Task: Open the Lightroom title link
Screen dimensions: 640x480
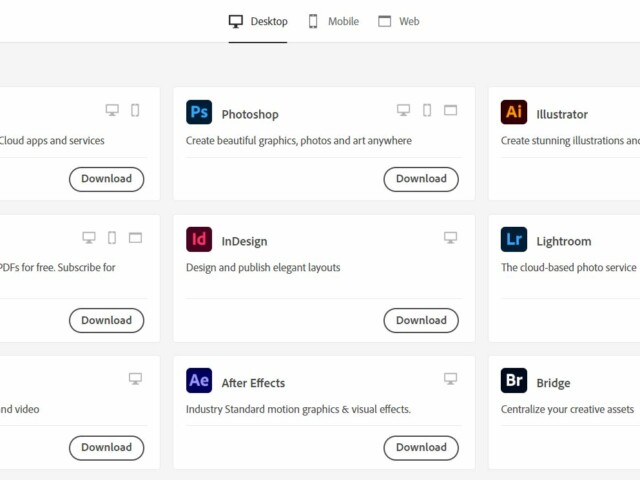Action: 563,241
